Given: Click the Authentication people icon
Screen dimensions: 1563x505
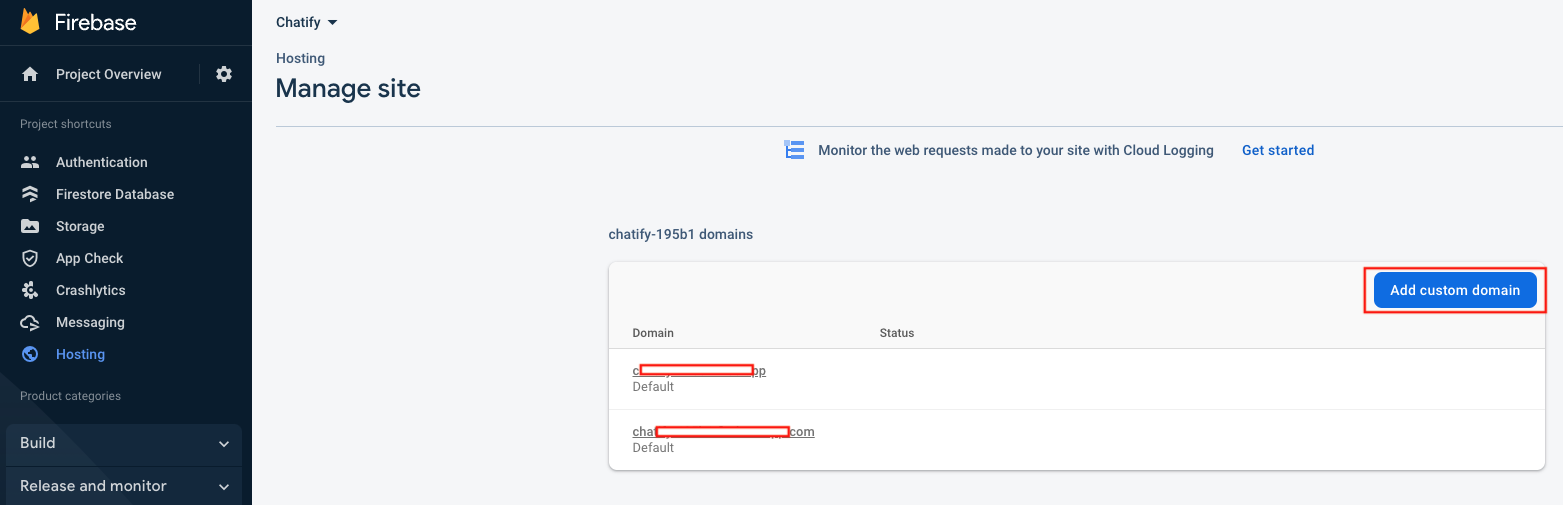Looking at the screenshot, I should click(x=30, y=162).
